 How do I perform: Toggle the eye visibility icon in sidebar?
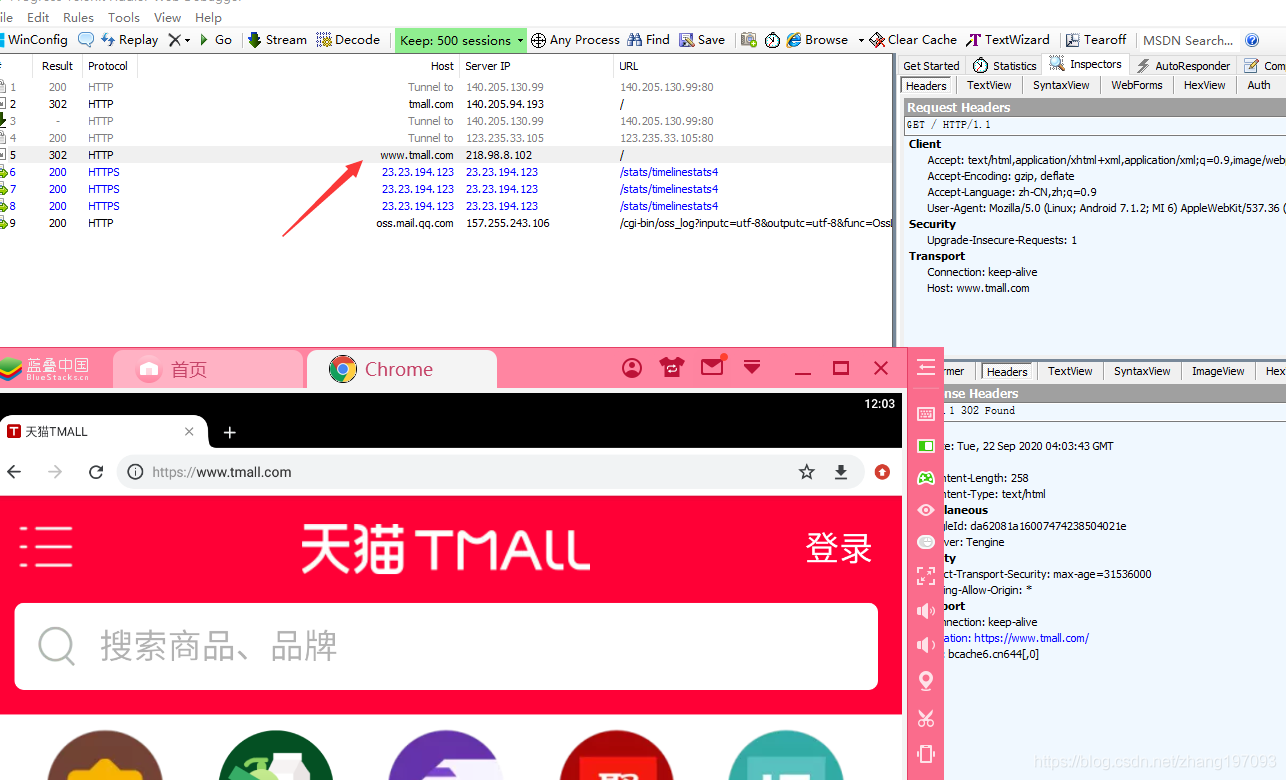(x=926, y=510)
